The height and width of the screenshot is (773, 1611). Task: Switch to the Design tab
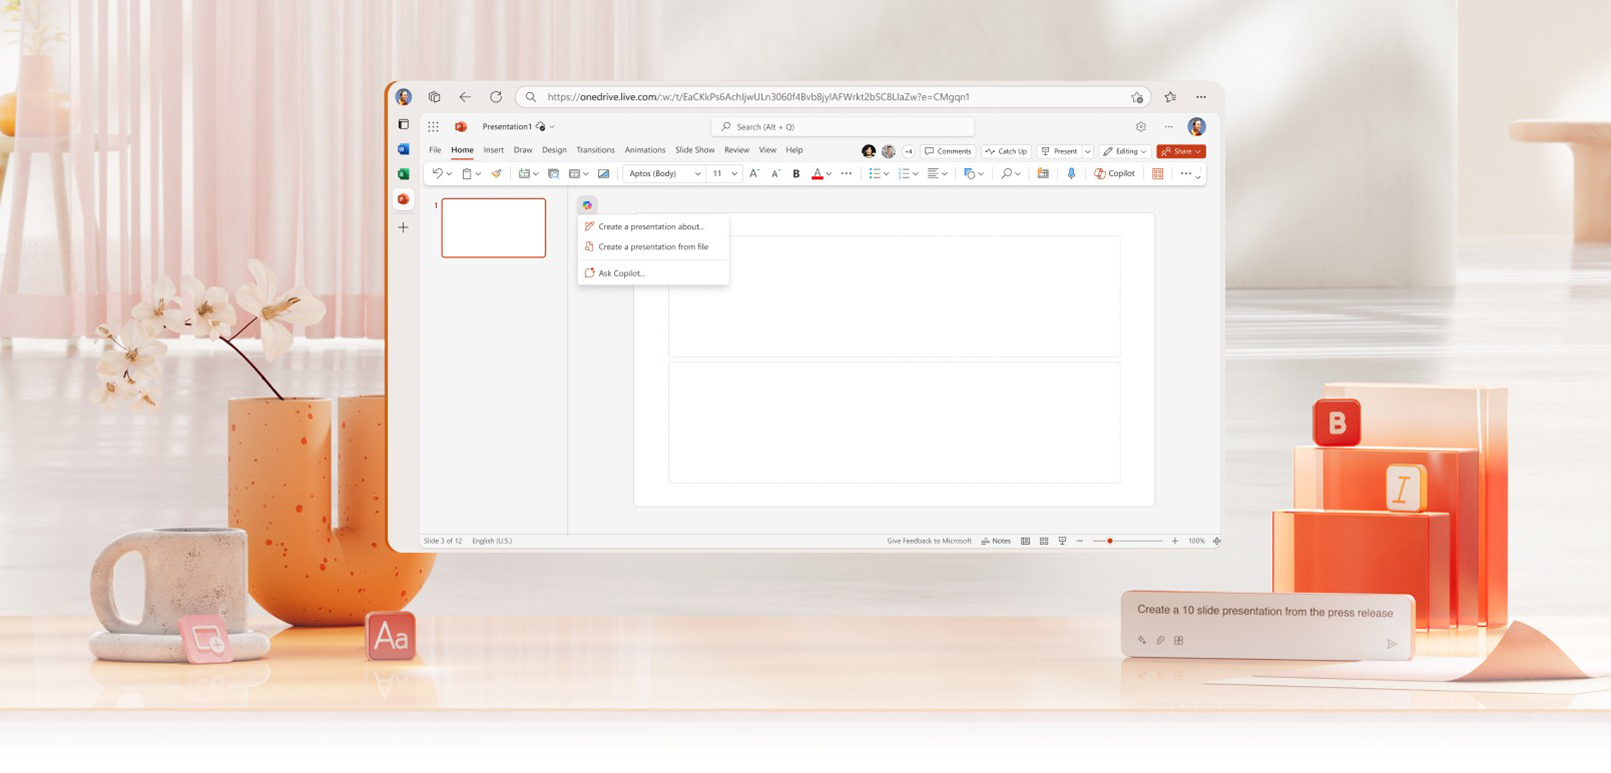[554, 150]
